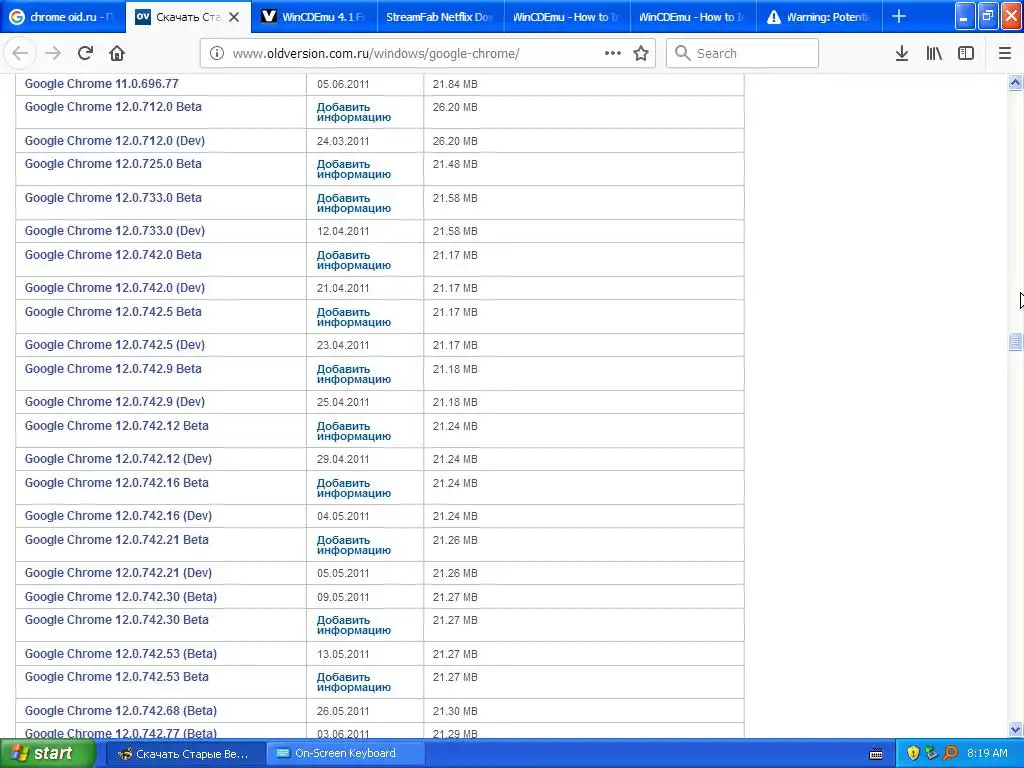Click the scrollbar down arrow
The height and width of the screenshot is (768, 1024).
point(1016,729)
